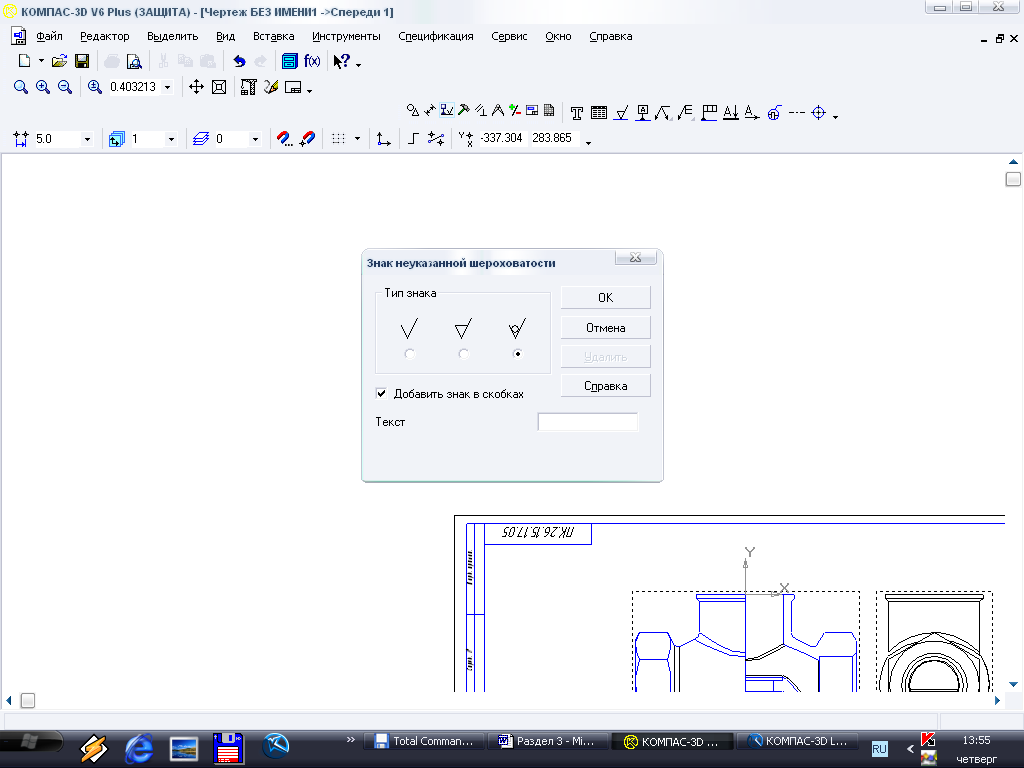Screen dimensions: 1024x768
Task: Expand the new document type arrow
Action: point(41,61)
